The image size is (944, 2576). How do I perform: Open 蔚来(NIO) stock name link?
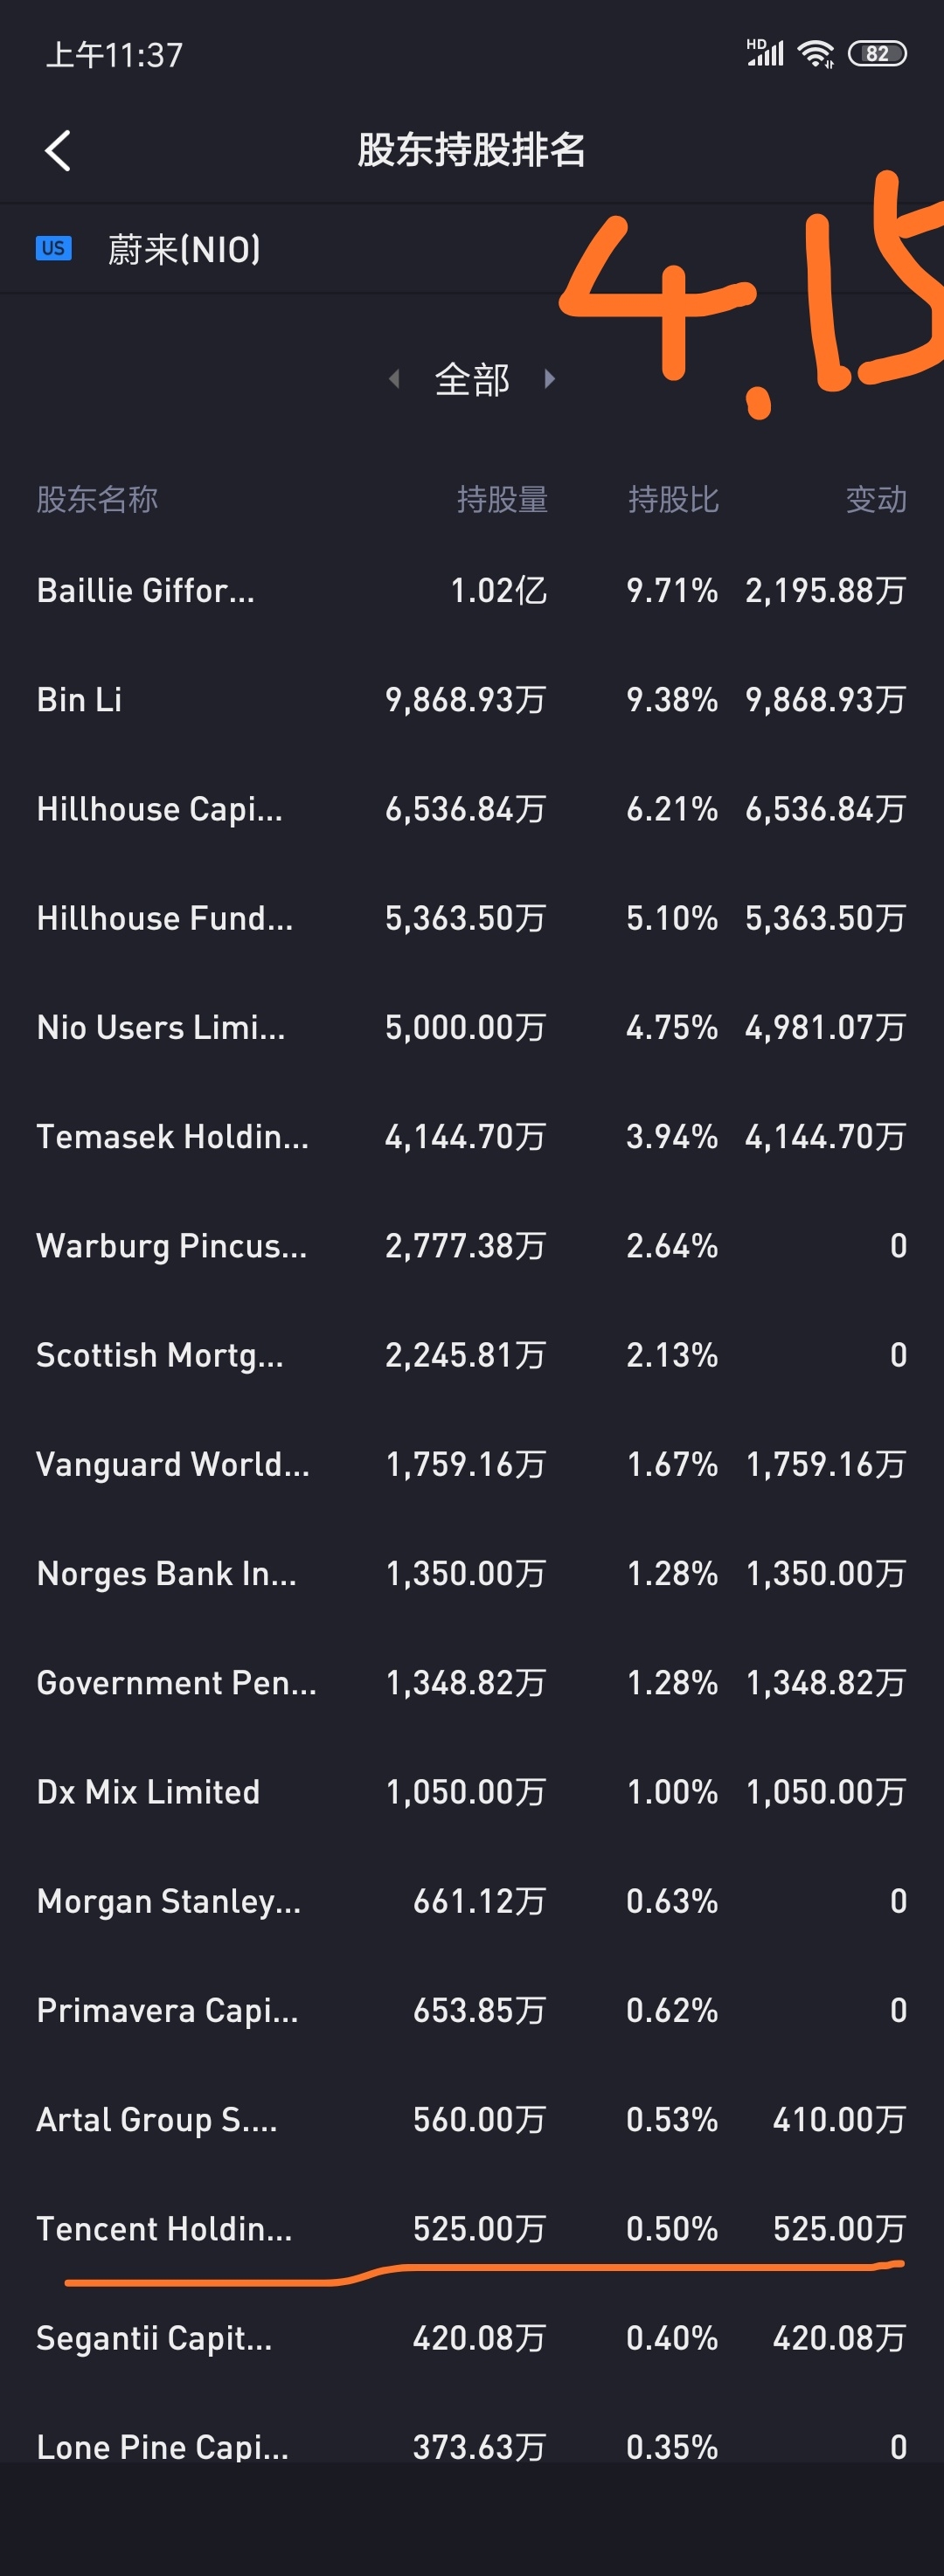point(184,249)
